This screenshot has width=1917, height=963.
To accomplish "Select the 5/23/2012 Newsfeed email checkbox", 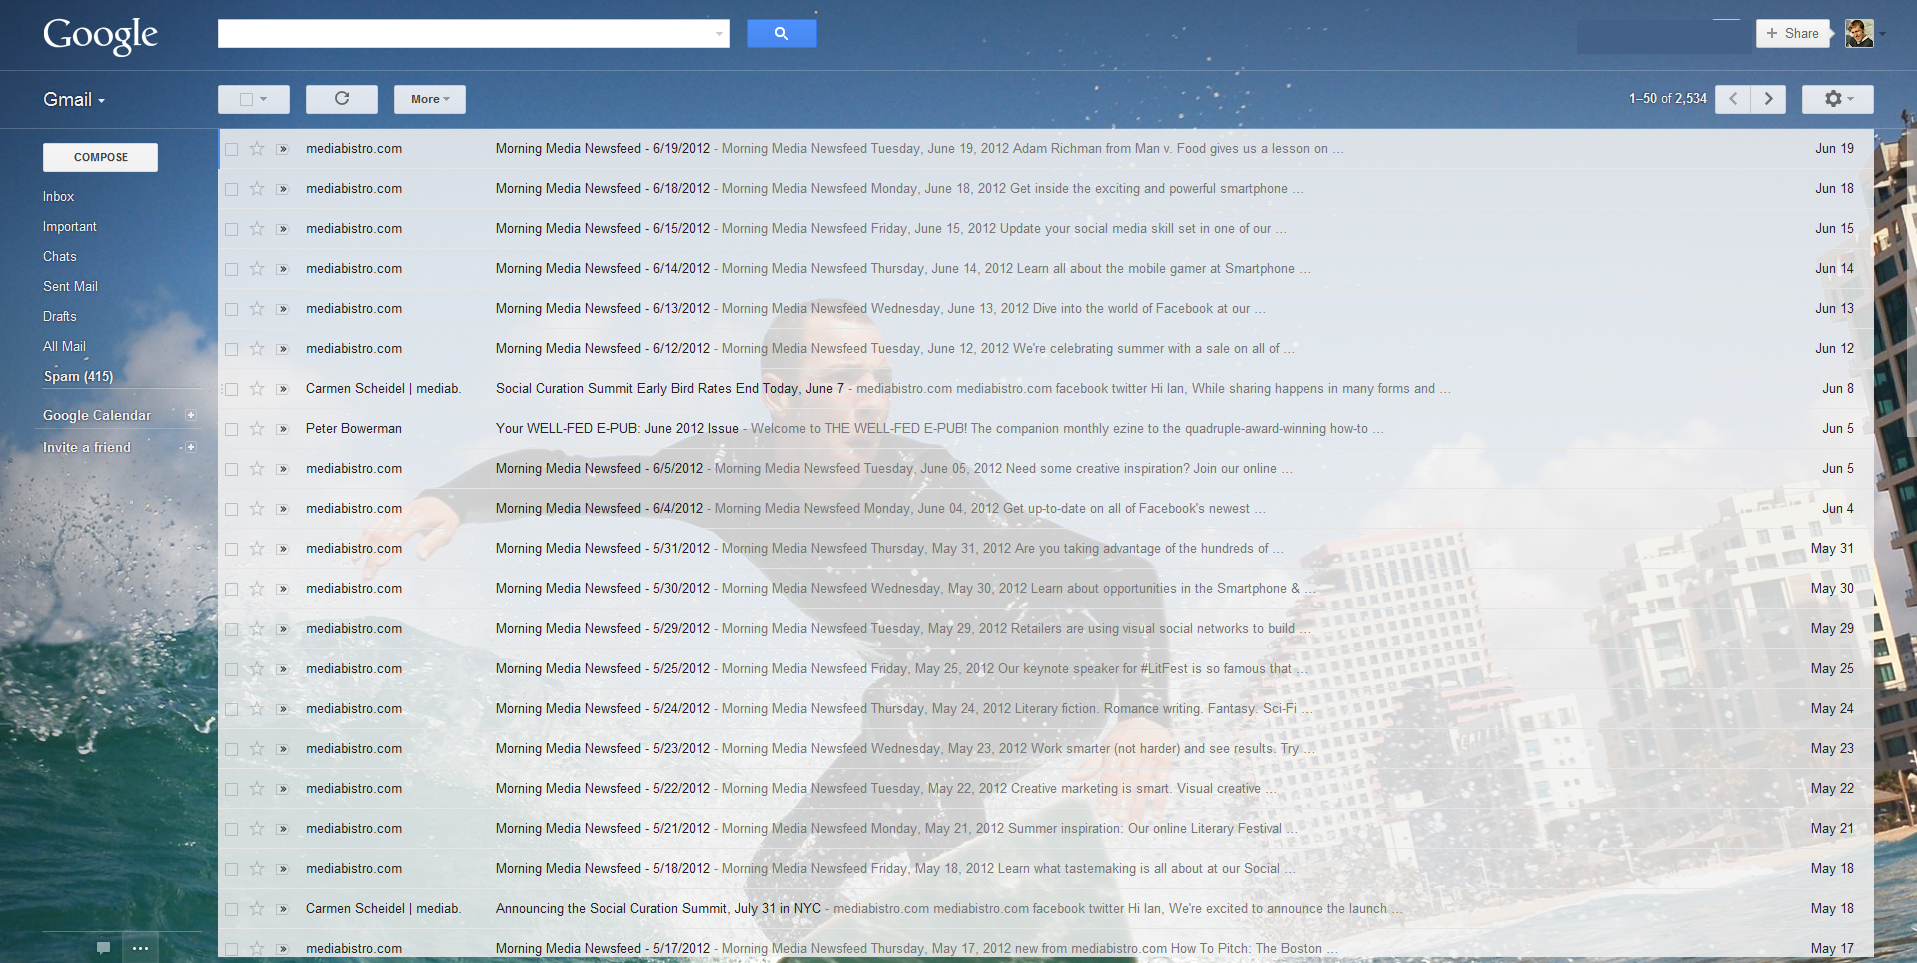I will [231, 749].
